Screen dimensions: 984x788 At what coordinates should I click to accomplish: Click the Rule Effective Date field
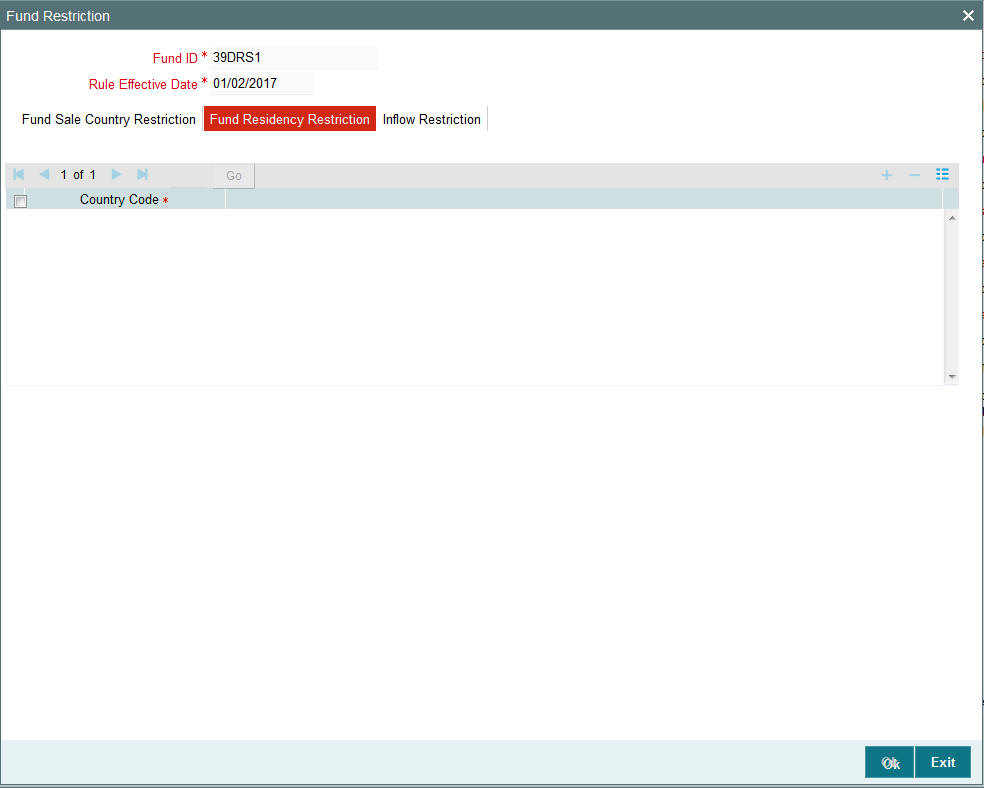click(262, 83)
